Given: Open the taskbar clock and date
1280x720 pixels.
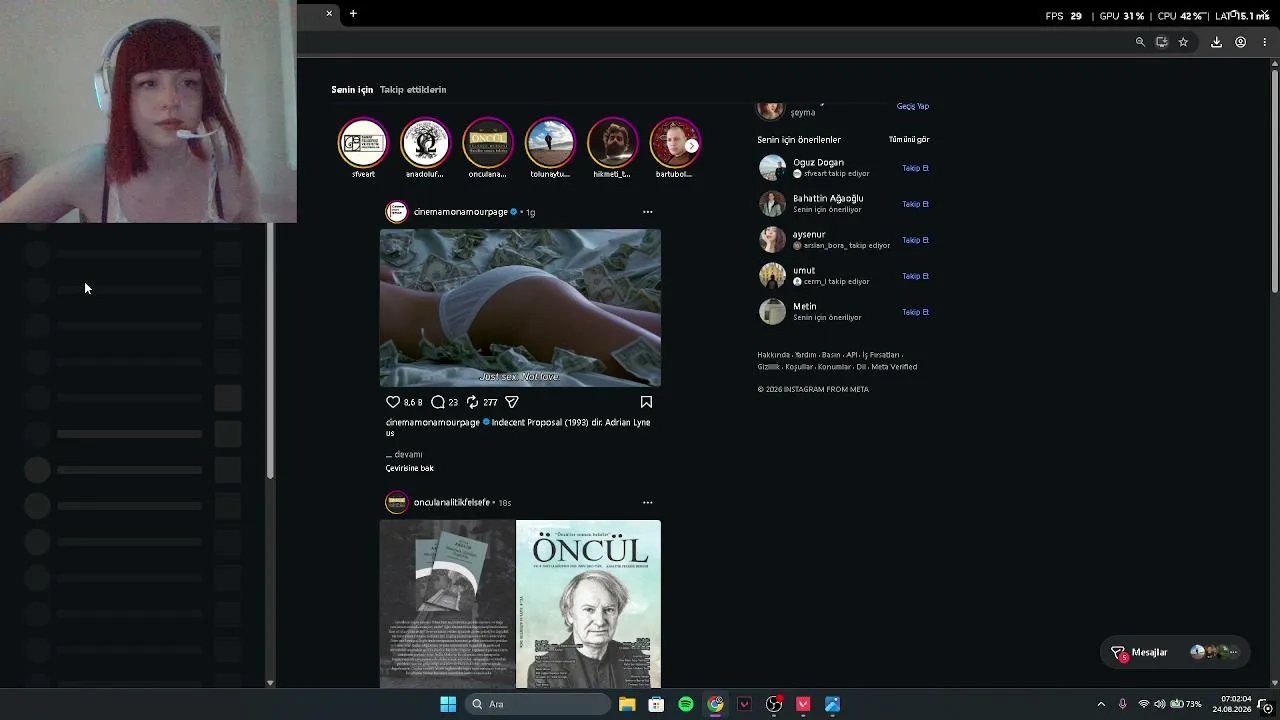Looking at the screenshot, I should click(1232, 704).
